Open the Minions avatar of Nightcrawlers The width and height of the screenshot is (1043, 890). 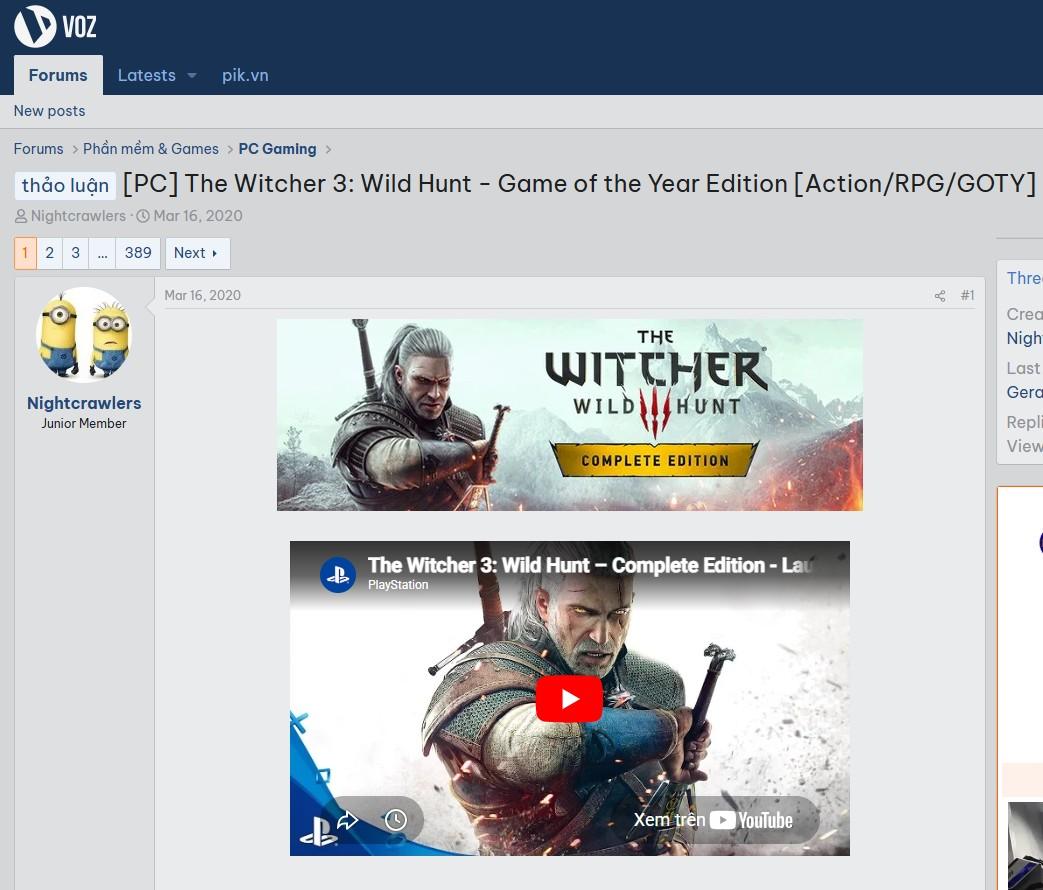tap(84, 335)
